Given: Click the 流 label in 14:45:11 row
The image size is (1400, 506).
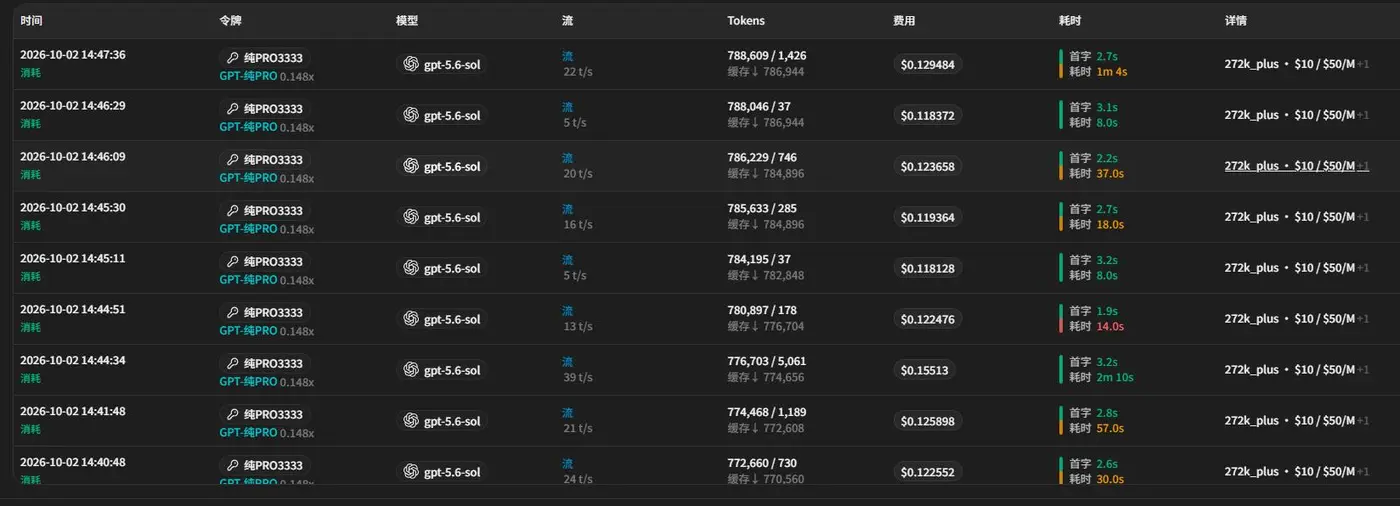Looking at the screenshot, I should 567,260.
